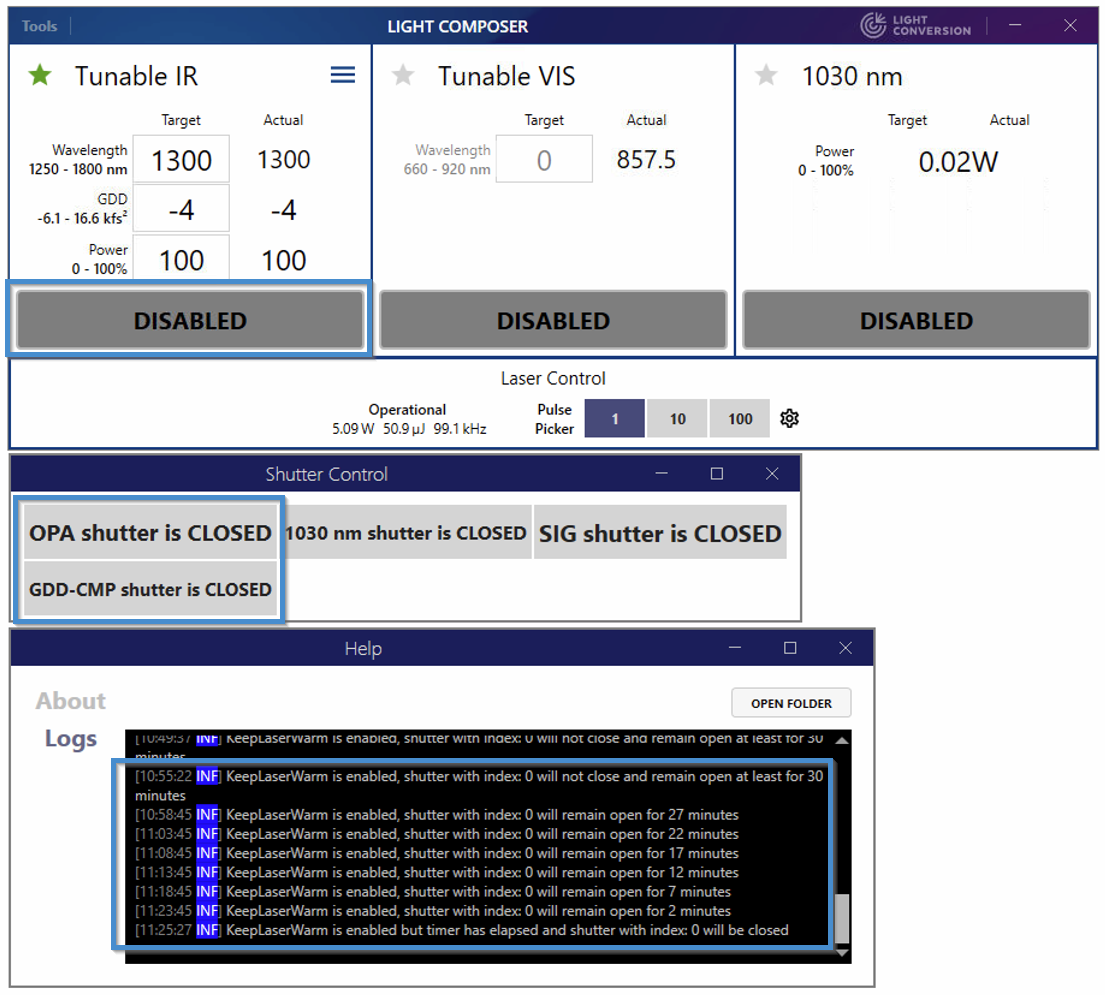Enable the 1030 nm output
Viewport: 1105px width, 995px height.
pos(916,321)
